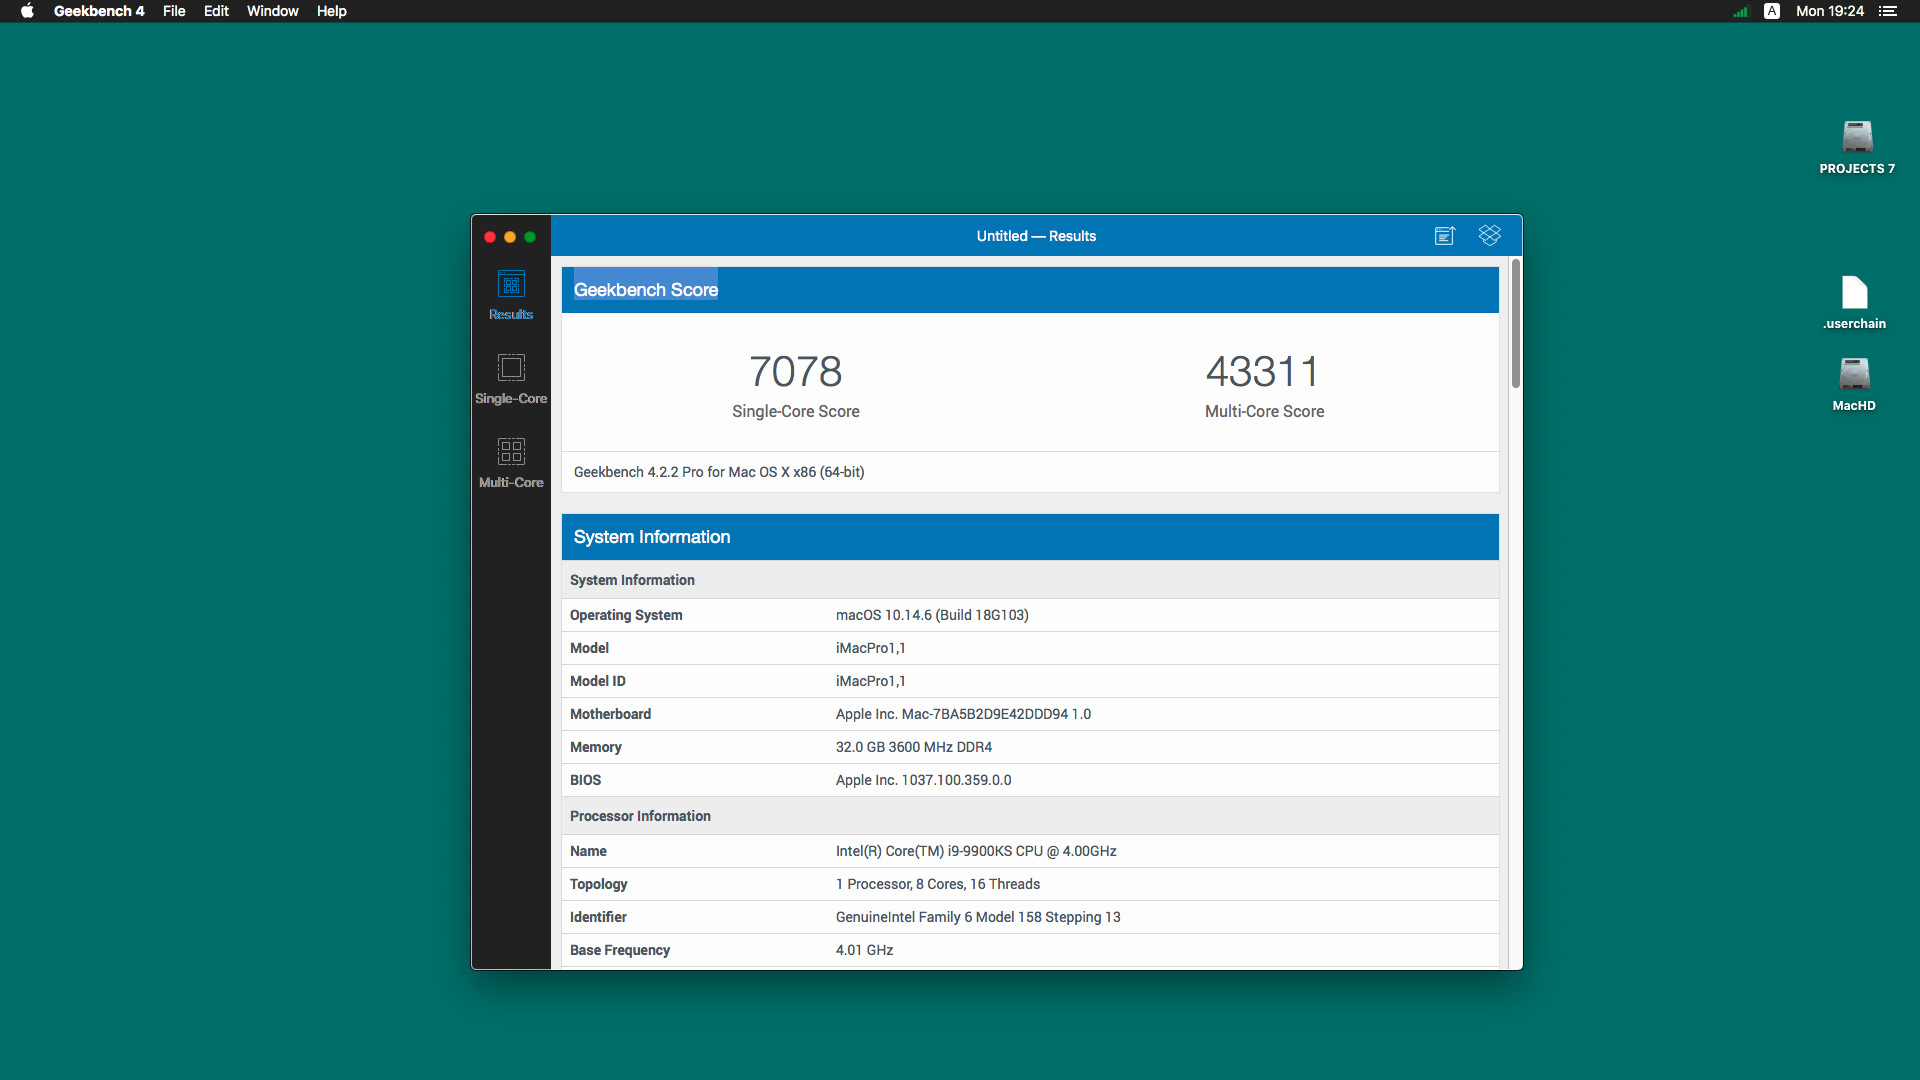Switch to the Single-Core results view
Viewport: 1920px width, 1080px height.
pos(511,378)
